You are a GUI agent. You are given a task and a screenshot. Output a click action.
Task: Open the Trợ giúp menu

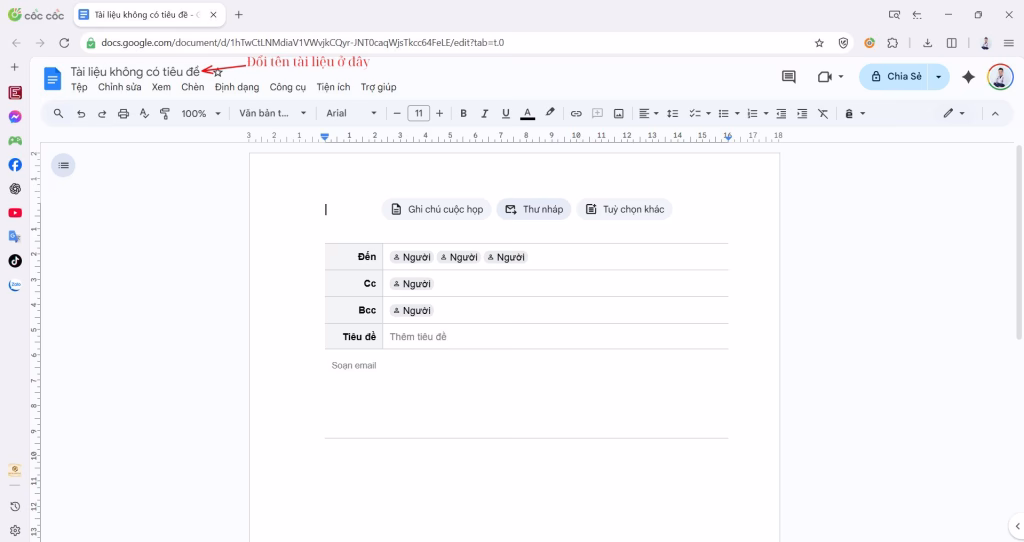379,87
